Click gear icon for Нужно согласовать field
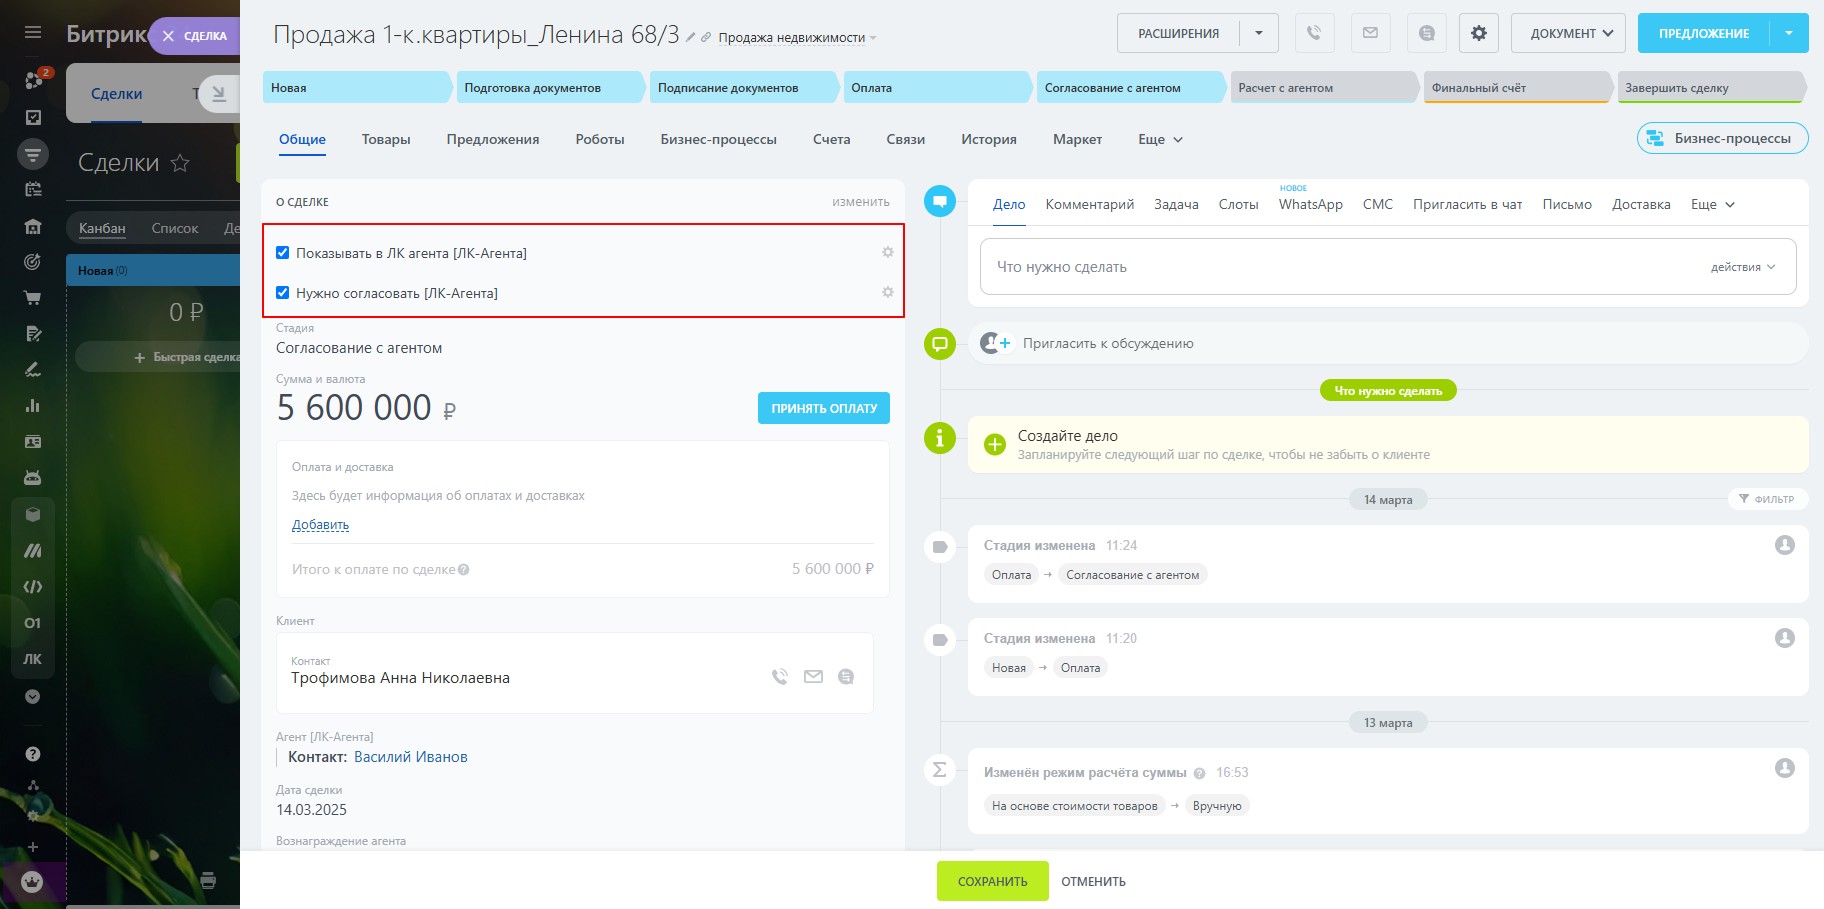The image size is (1824, 909). coord(887,292)
